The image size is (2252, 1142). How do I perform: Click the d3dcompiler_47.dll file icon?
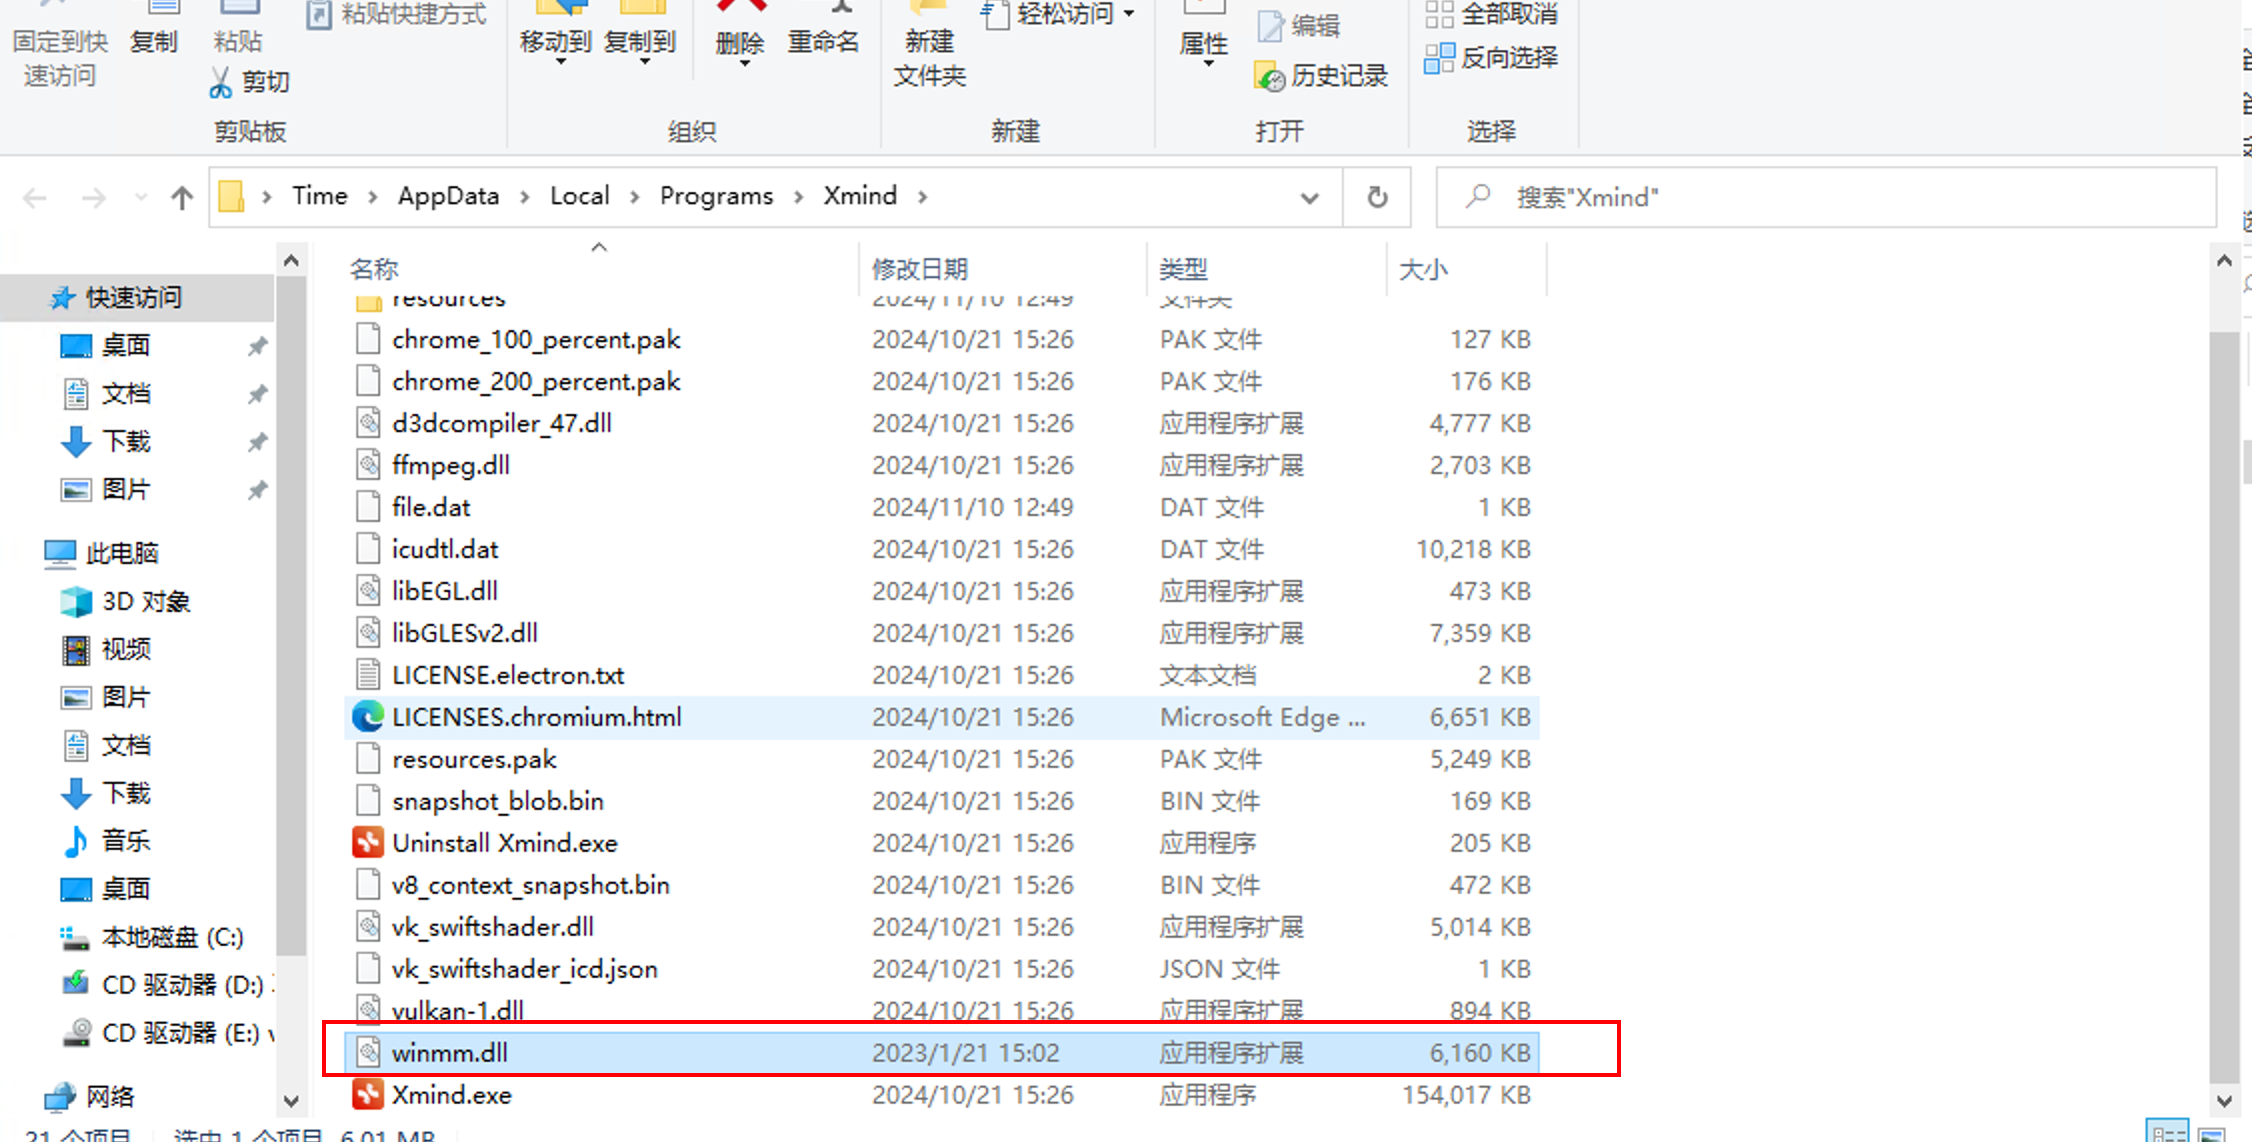368,423
